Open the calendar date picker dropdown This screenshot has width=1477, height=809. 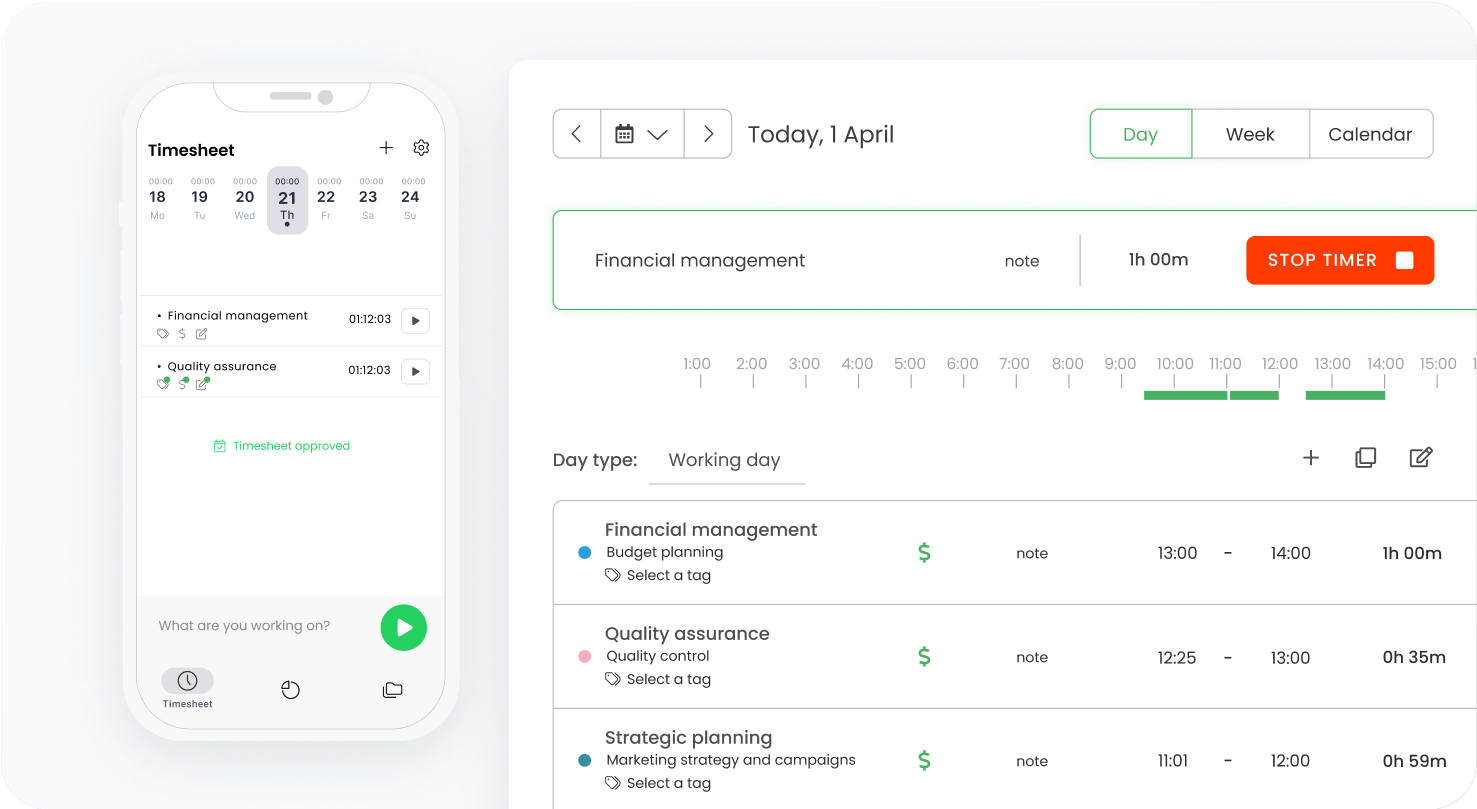(641, 134)
